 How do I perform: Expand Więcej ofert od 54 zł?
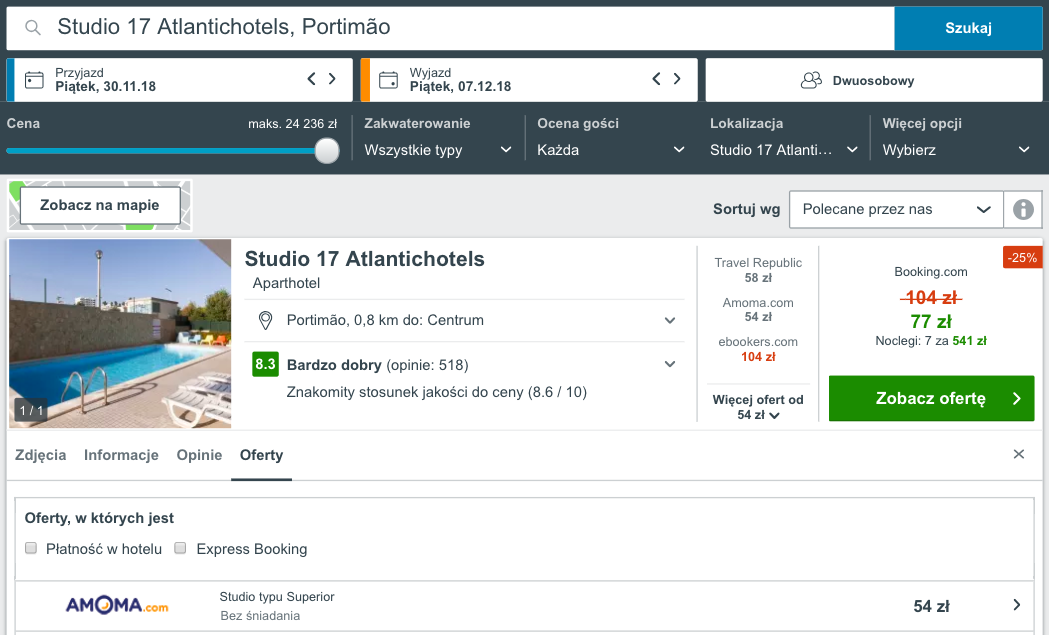757,407
